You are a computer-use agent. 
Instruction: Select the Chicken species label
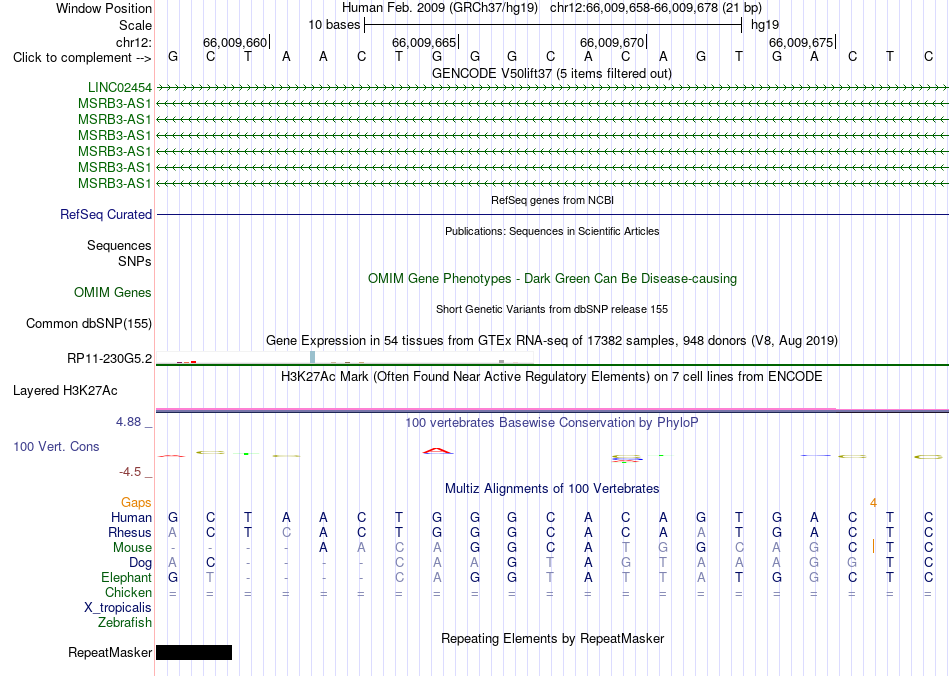click(x=128, y=592)
